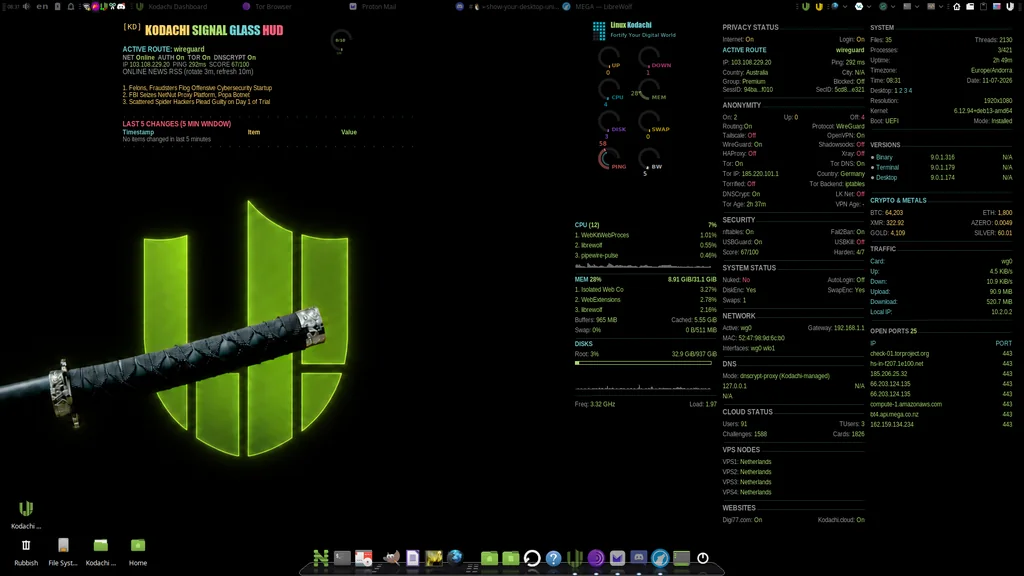Click the CPU gauge dial
1024x576 pixels.
coord(609,89)
